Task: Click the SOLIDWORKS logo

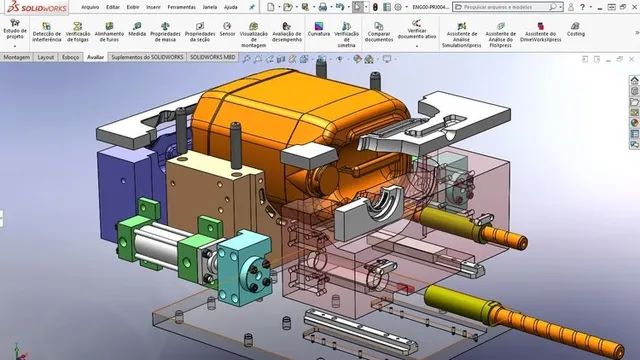Action: (36, 7)
